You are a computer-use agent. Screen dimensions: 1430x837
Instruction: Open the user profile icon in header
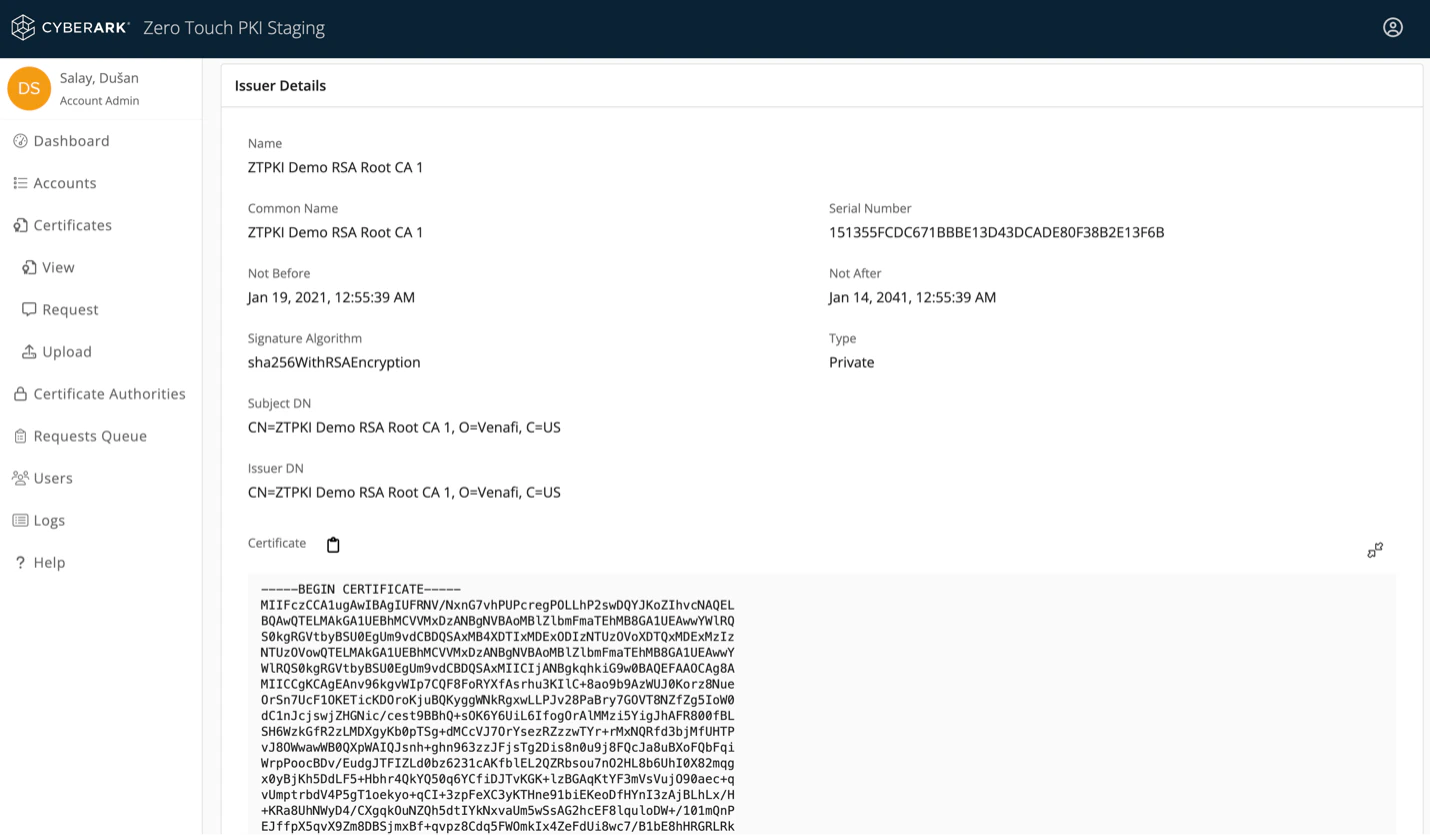(x=1392, y=27)
